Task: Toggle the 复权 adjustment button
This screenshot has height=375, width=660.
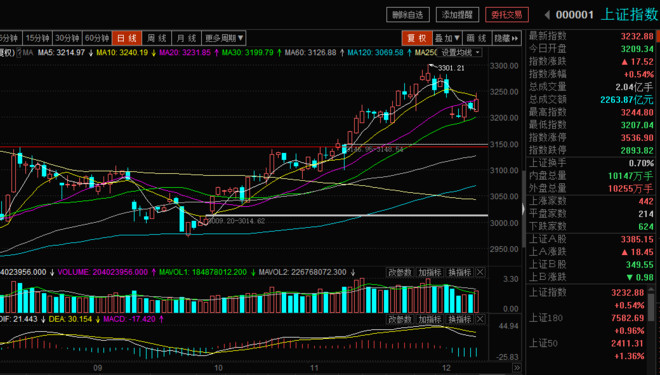Action: (x=417, y=38)
